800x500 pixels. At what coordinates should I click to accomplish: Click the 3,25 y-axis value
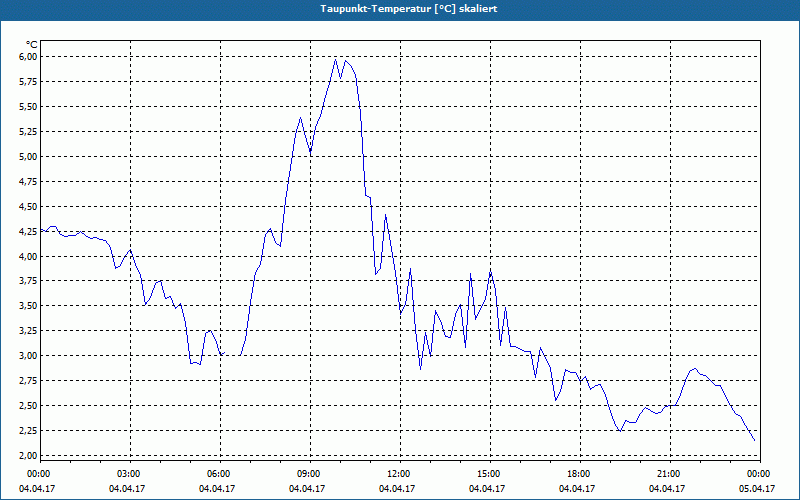click(x=29, y=331)
